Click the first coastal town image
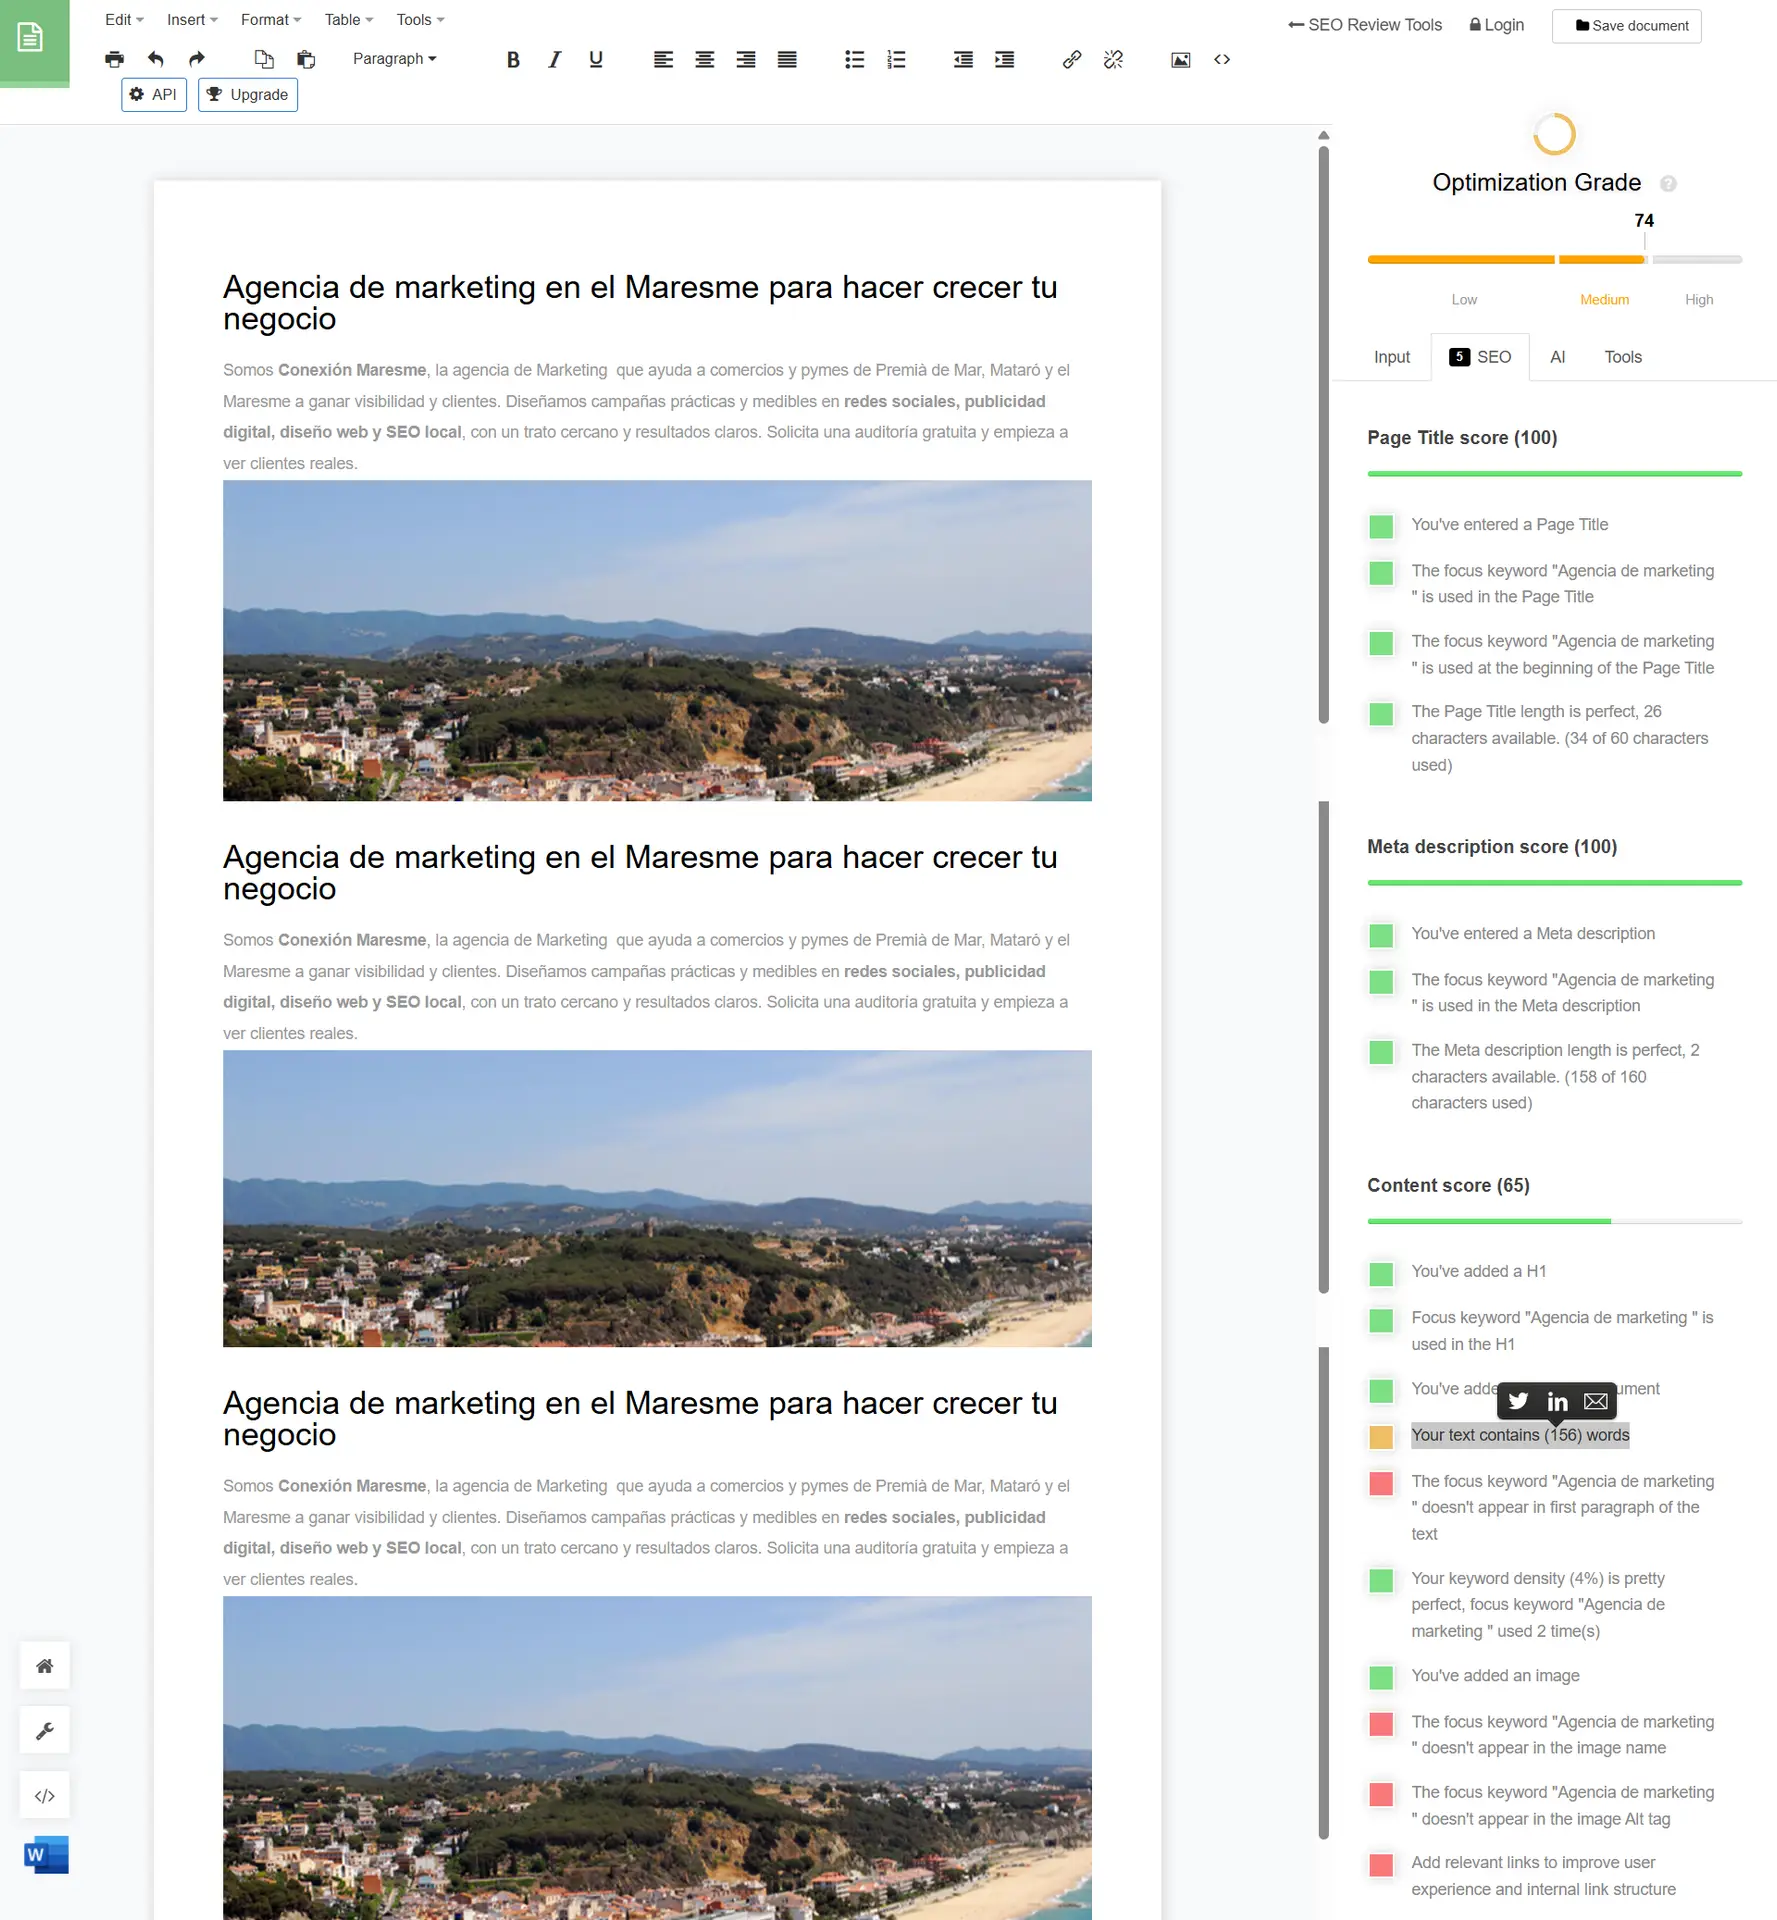 point(657,640)
